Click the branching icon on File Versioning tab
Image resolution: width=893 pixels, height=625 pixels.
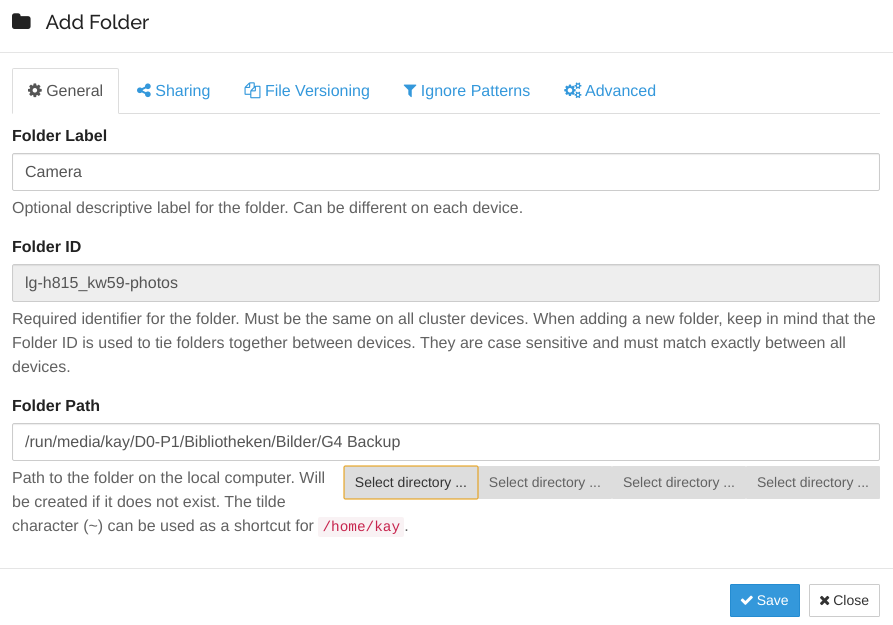pos(250,90)
